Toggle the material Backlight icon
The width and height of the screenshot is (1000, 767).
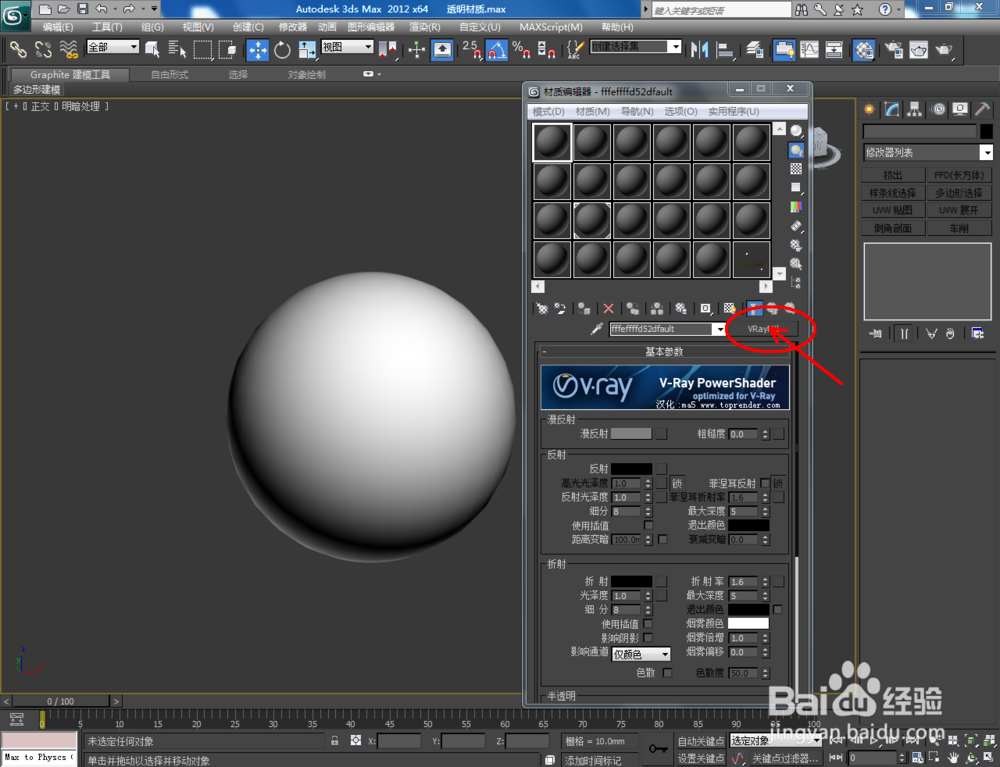click(x=796, y=150)
